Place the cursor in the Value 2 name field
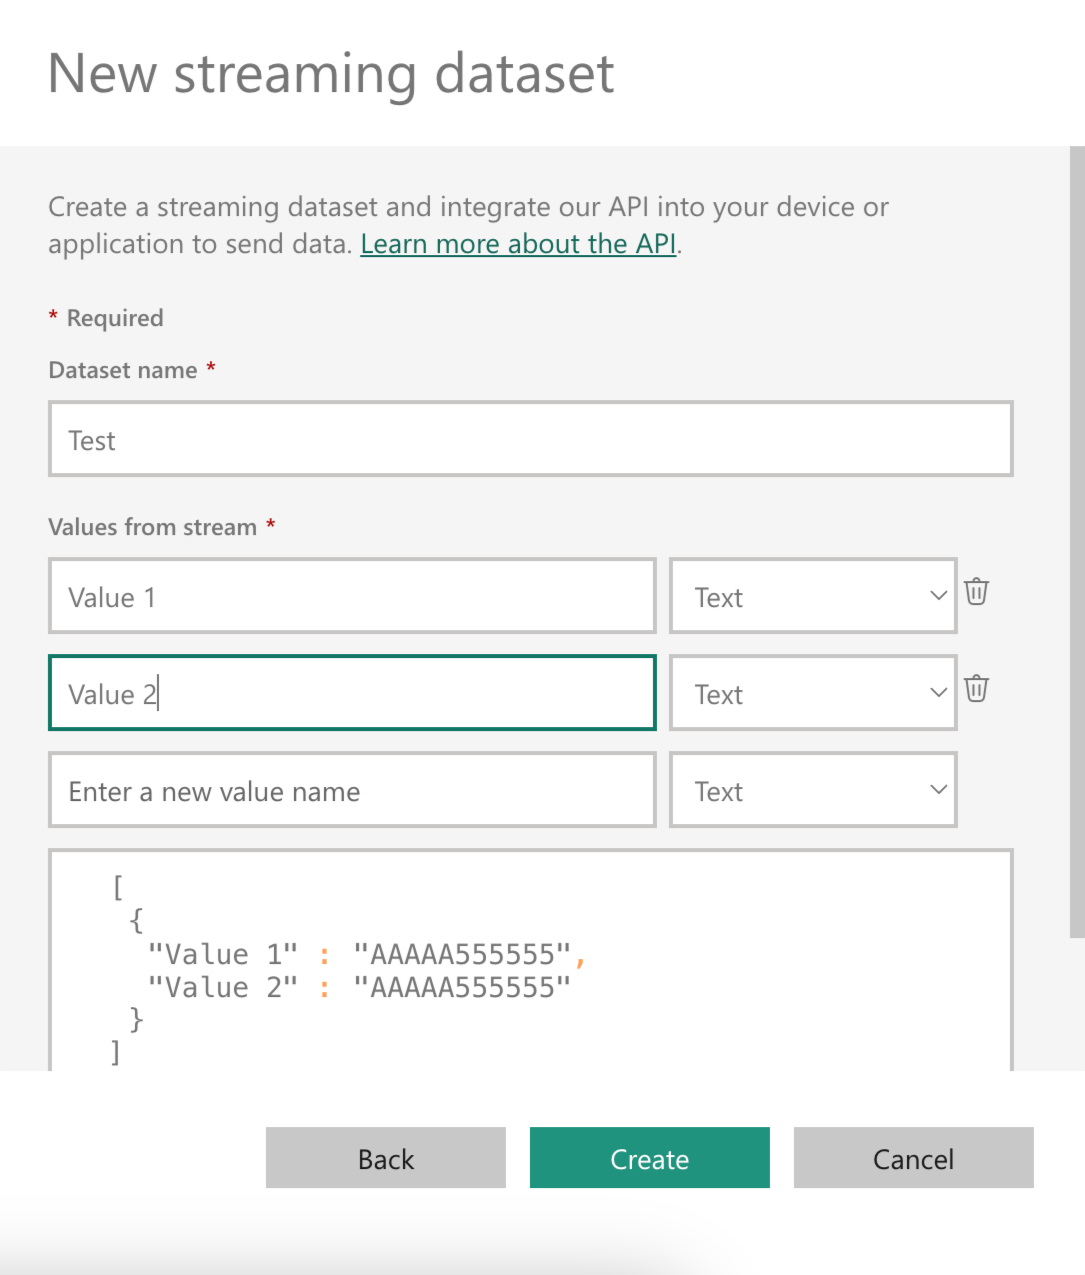 [x=352, y=694]
